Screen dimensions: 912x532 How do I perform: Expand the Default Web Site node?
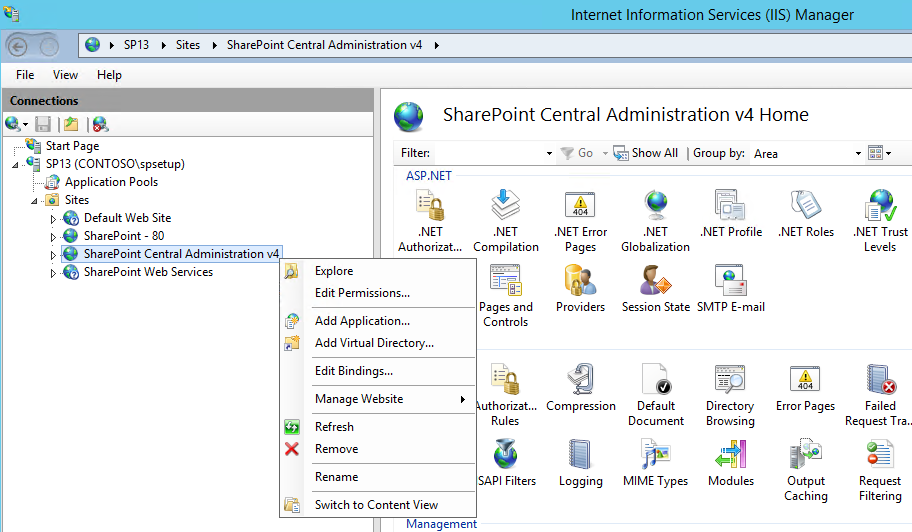(53, 219)
